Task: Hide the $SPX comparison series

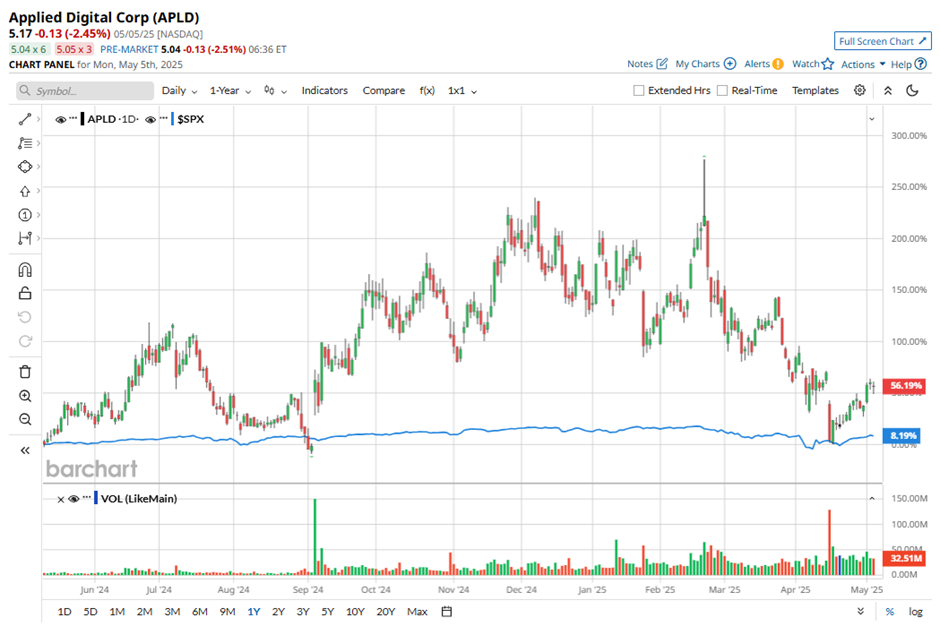Action: pyautogui.click(x=150, y=119)
